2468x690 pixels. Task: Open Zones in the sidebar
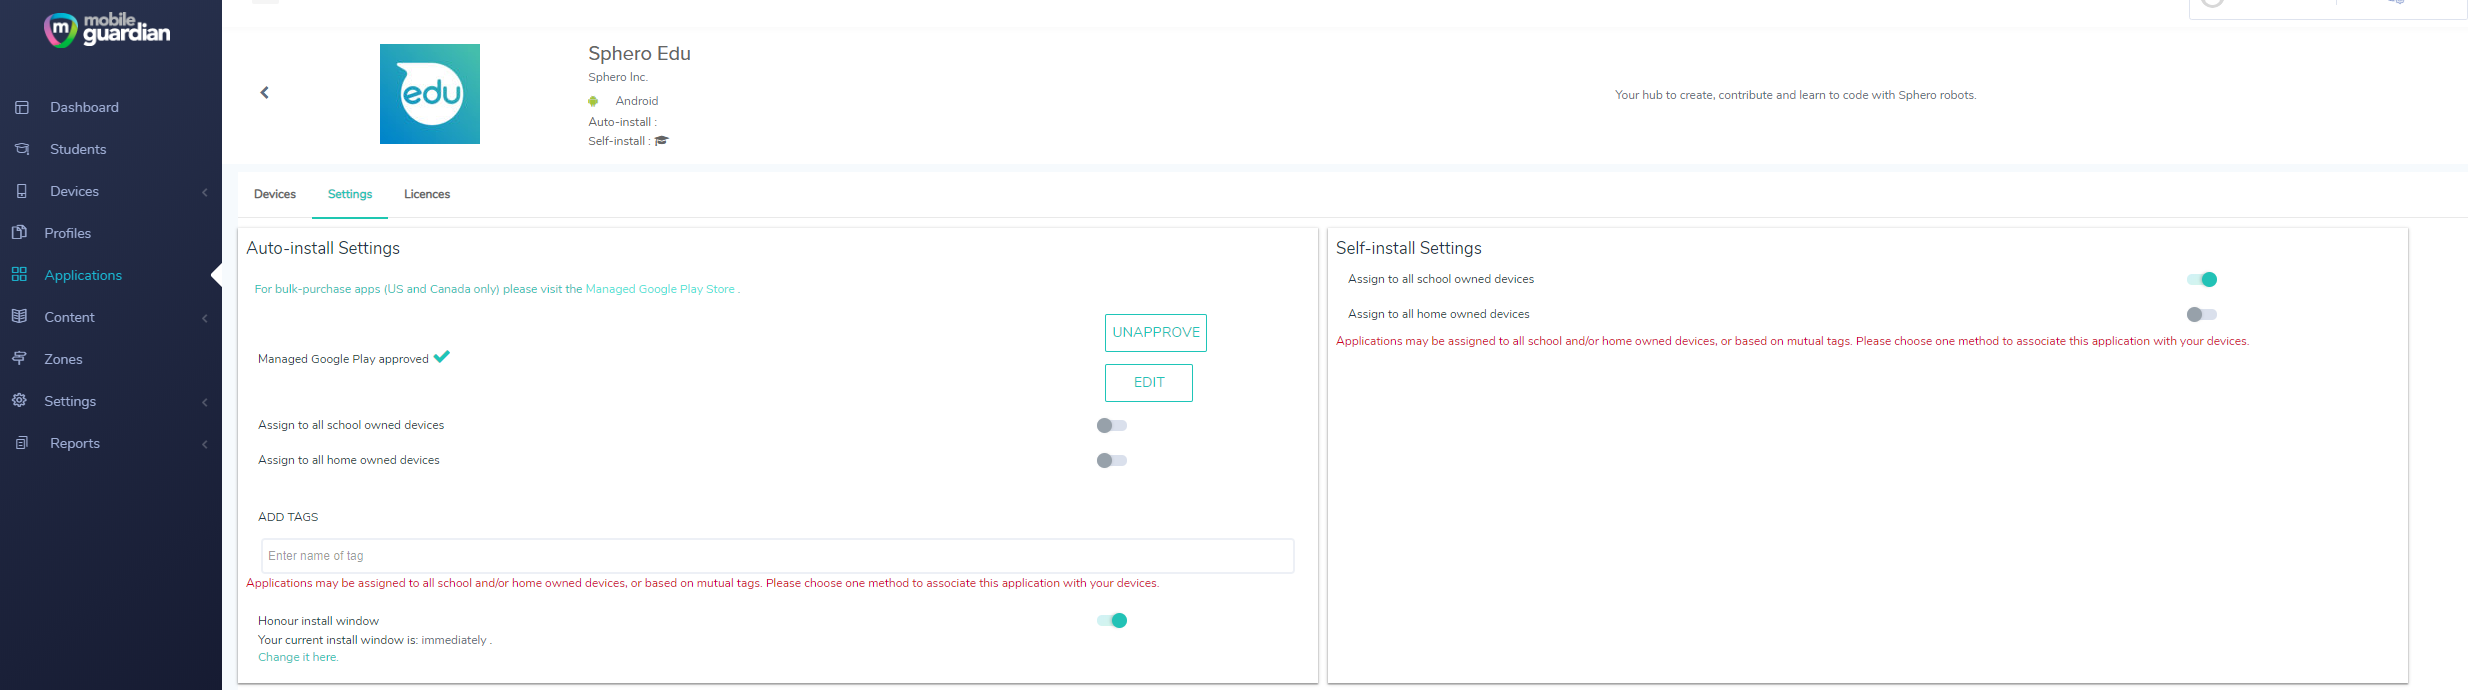point(63,359)
